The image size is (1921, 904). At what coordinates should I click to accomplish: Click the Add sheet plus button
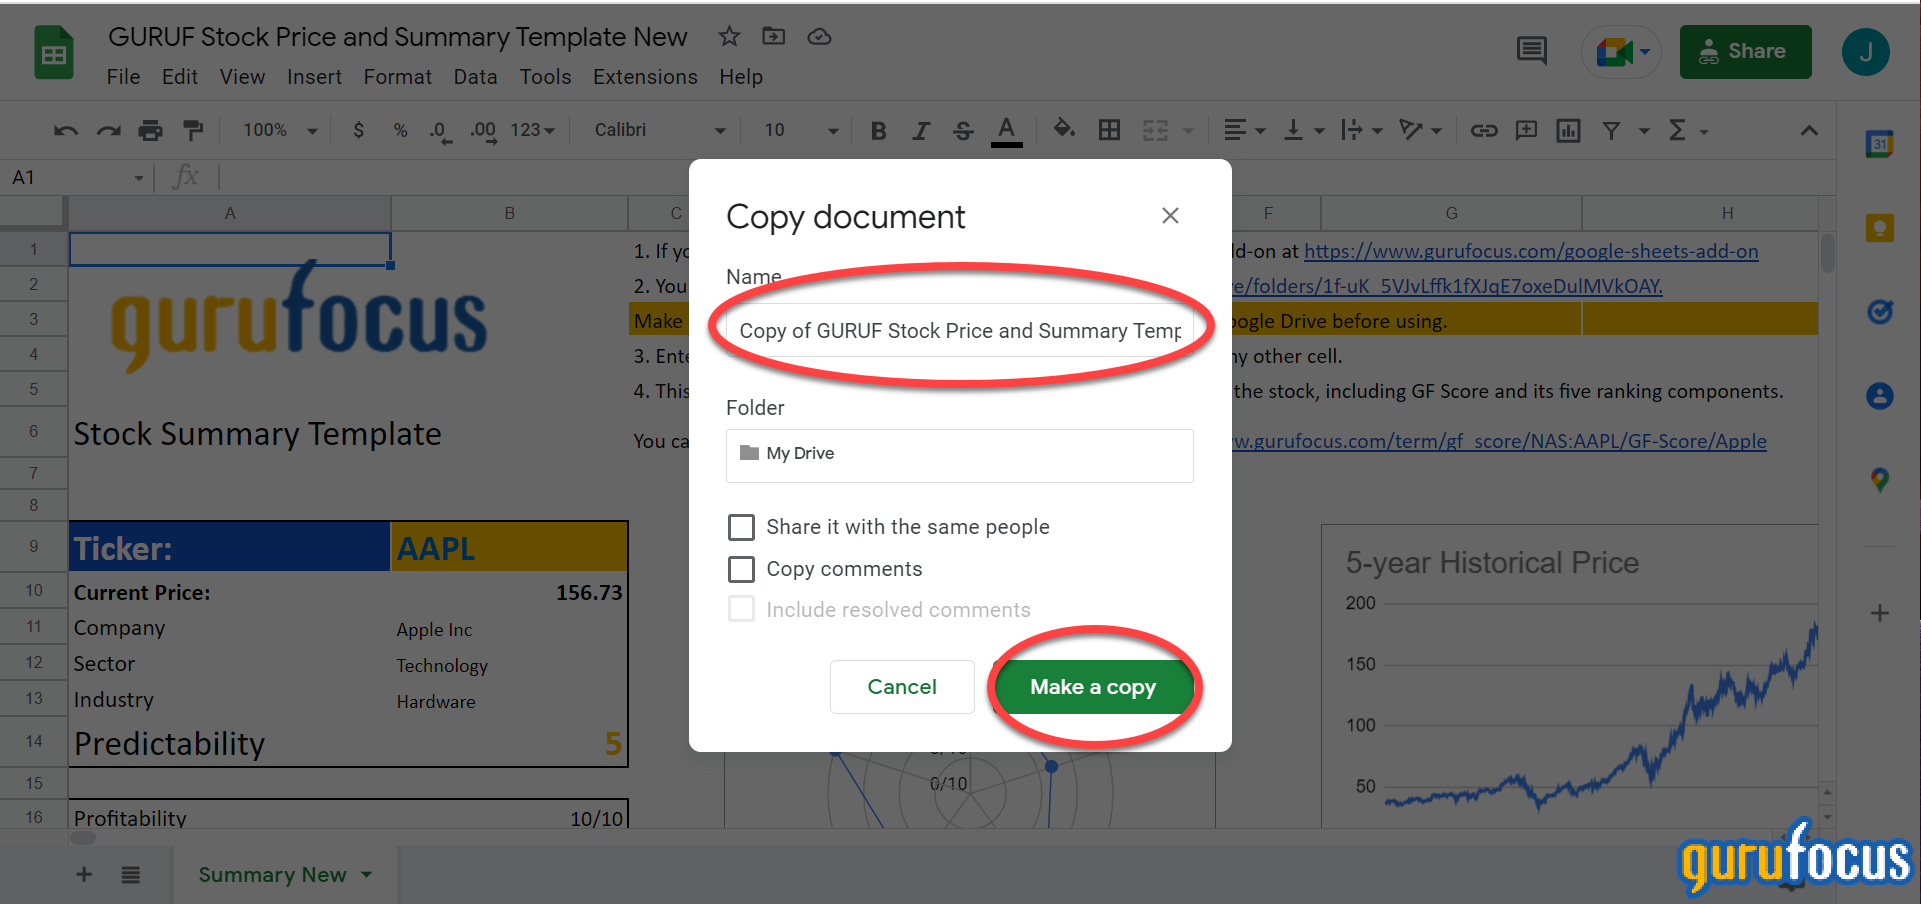84,875
